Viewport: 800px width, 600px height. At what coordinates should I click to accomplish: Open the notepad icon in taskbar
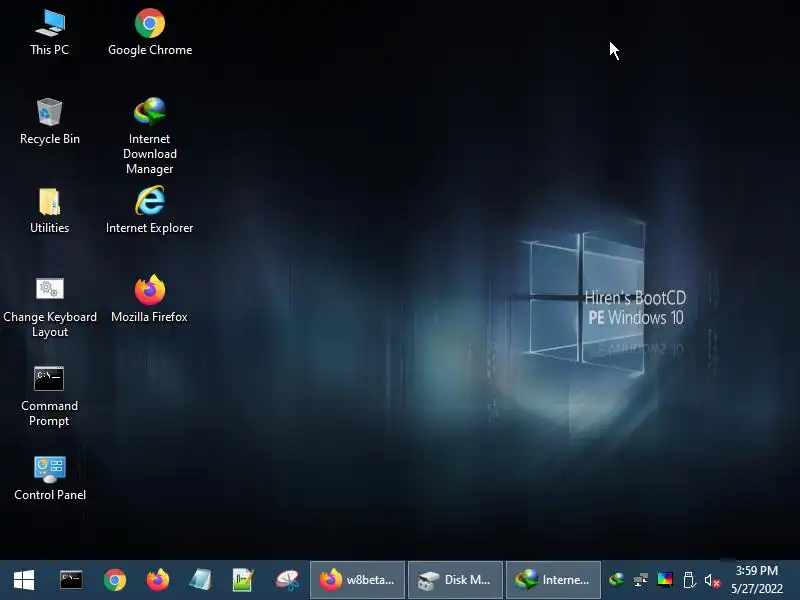[201, 580]
